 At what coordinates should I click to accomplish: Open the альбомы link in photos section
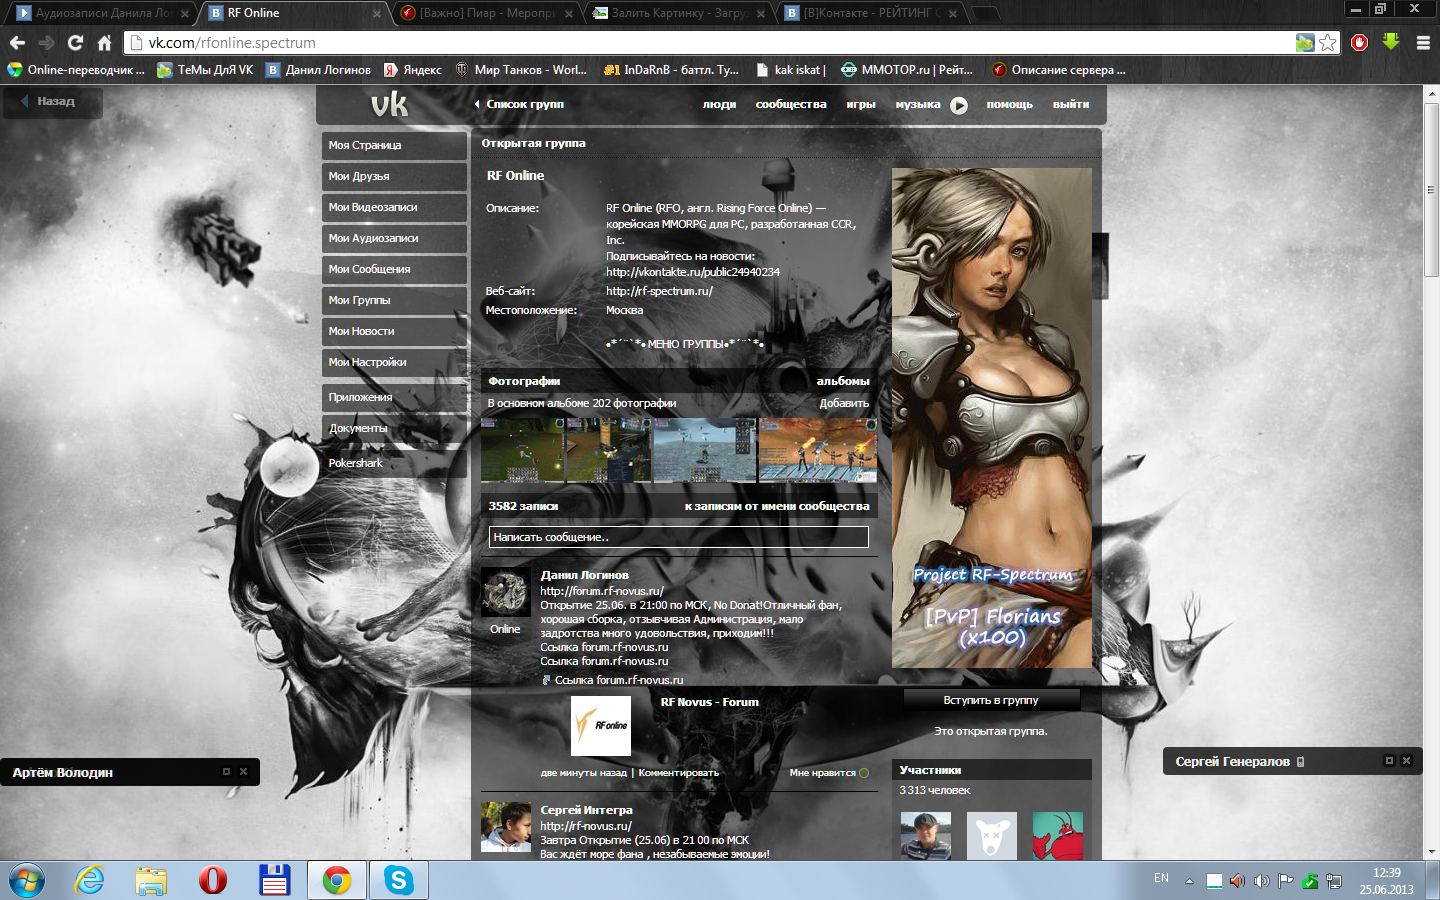point(843,381)
